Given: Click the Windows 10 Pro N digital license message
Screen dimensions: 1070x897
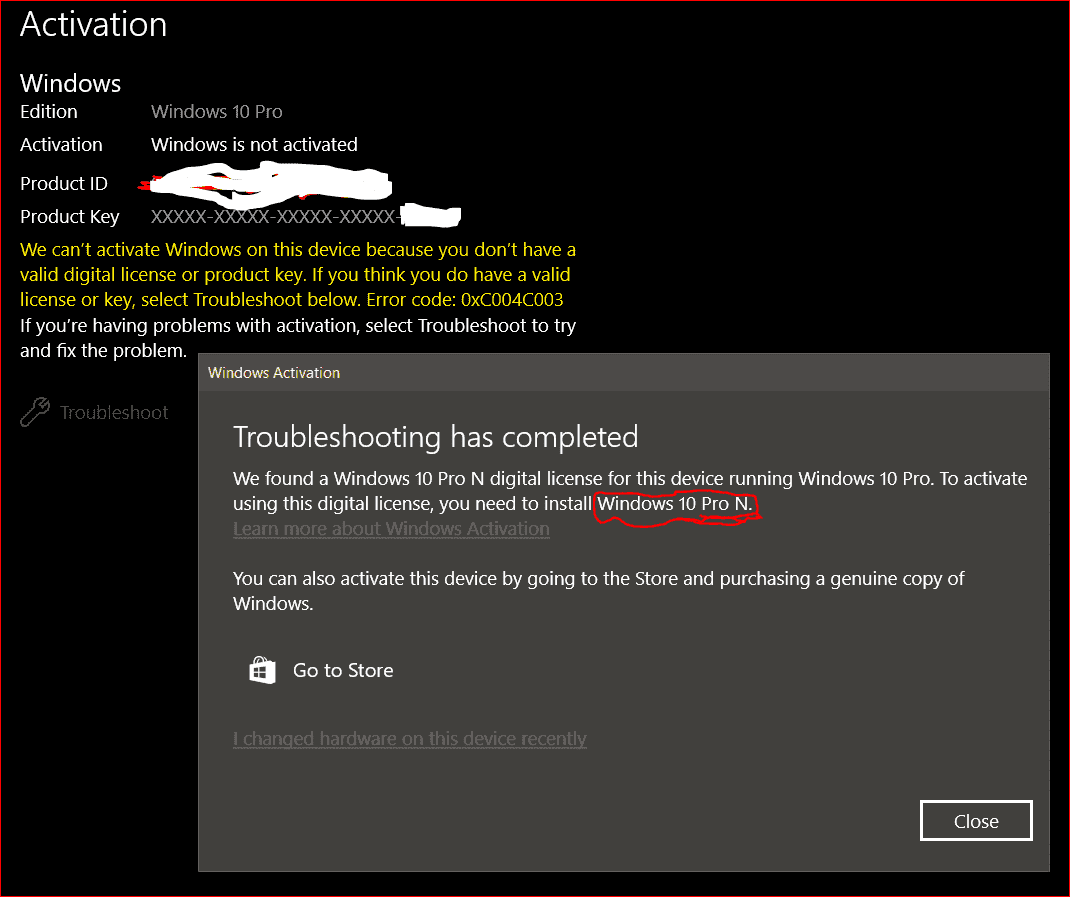Looking at the screenshot, I should coord(630,491).
